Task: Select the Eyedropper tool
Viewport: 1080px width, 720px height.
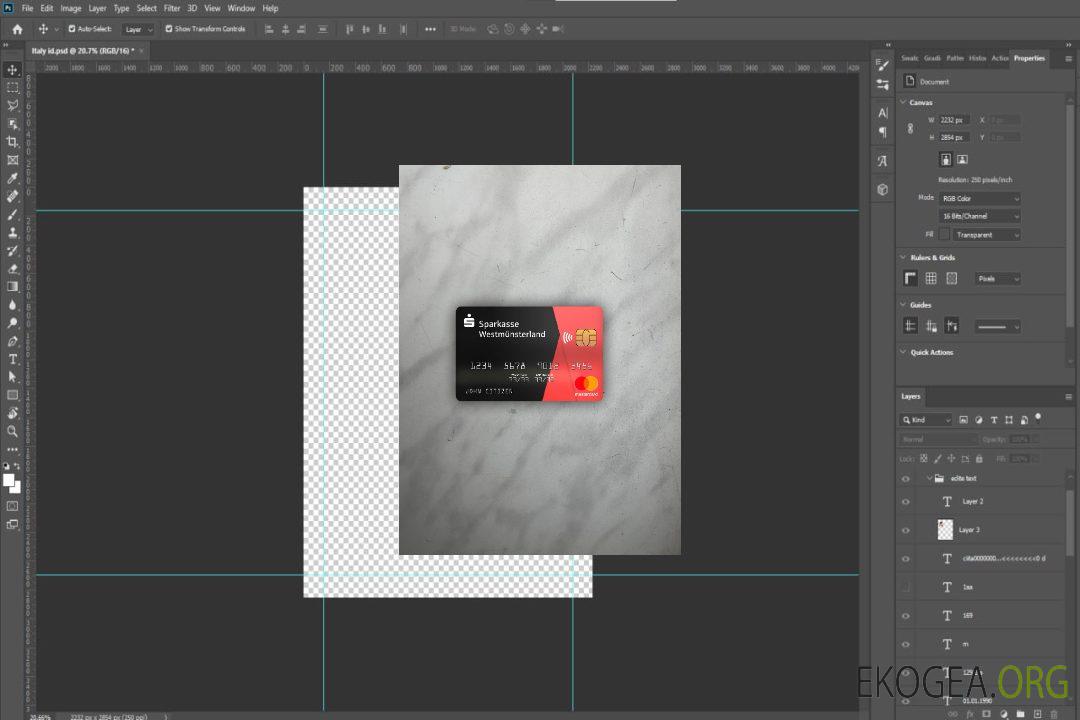Action: (x=12, y=178)
